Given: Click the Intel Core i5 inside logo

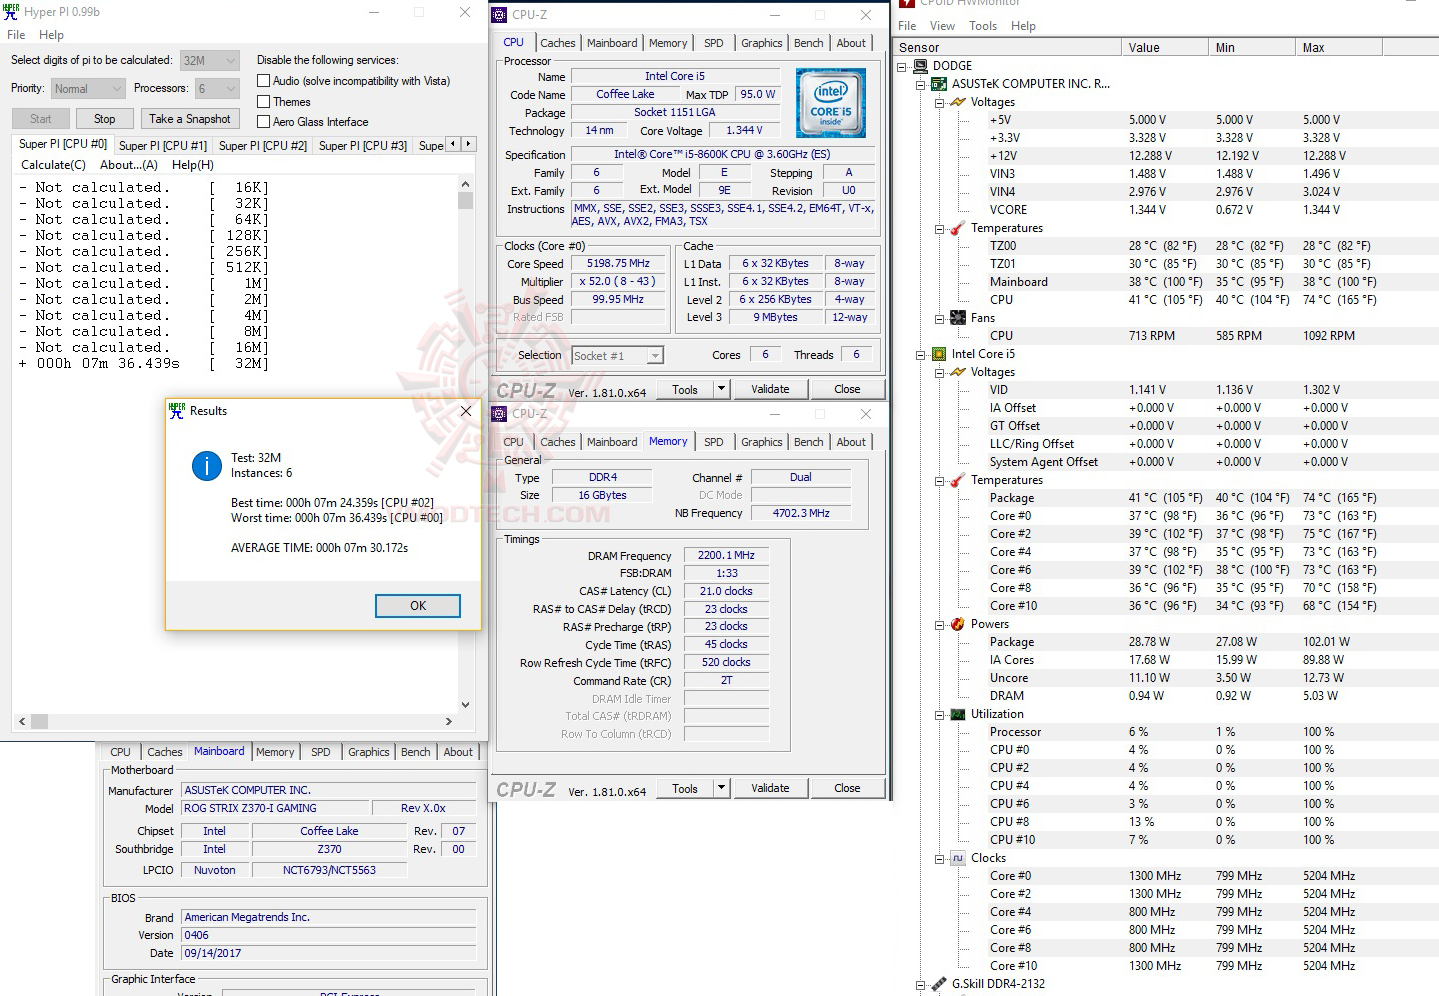Looking at the screenshot, I should point(831,103).
